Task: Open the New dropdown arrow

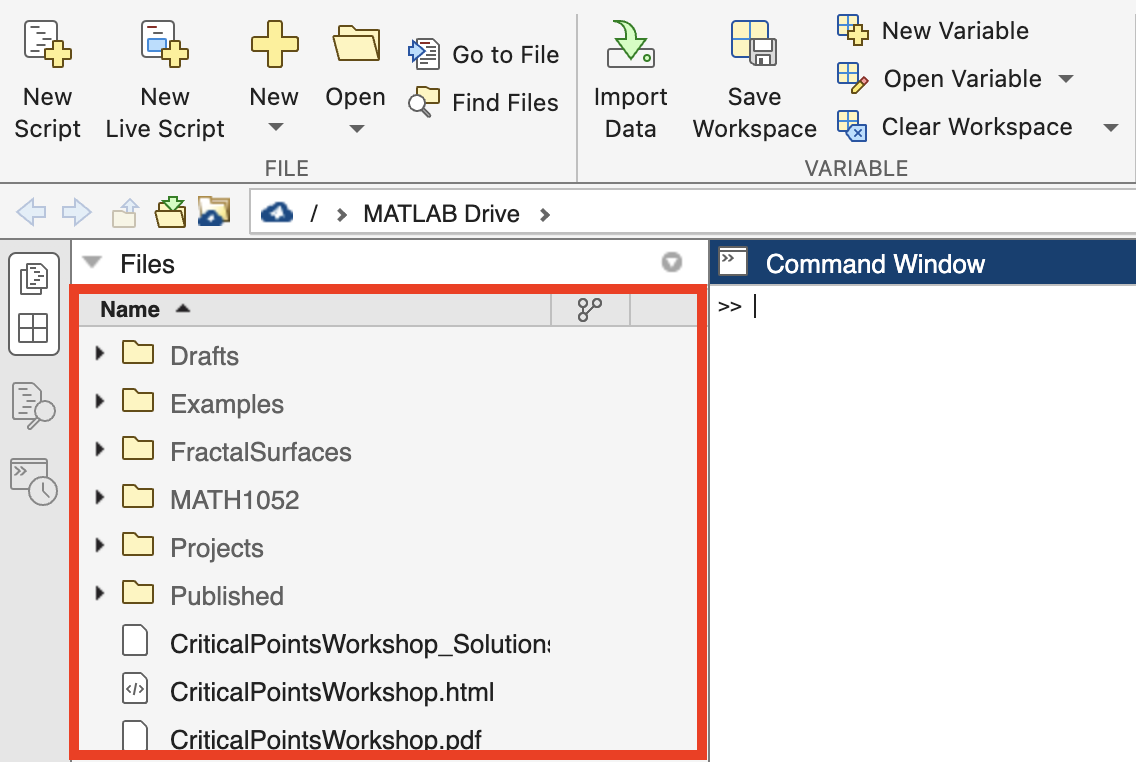Action: [x=275, y=127]
